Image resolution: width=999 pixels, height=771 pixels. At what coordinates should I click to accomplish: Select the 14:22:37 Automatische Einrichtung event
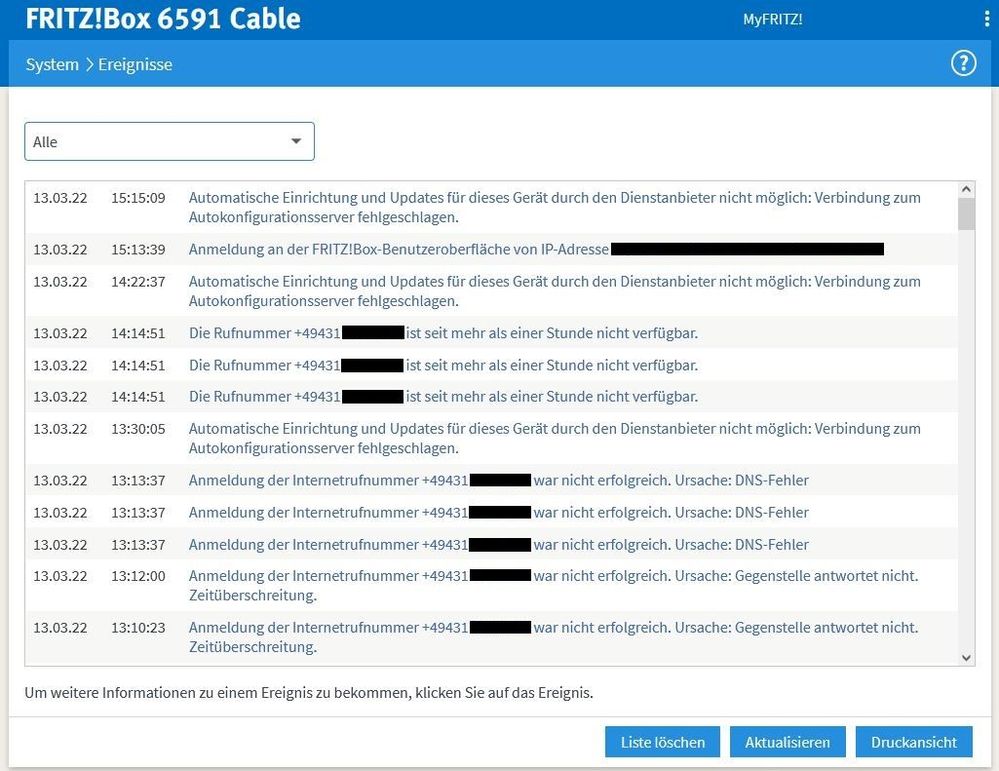tap(491, 291)
